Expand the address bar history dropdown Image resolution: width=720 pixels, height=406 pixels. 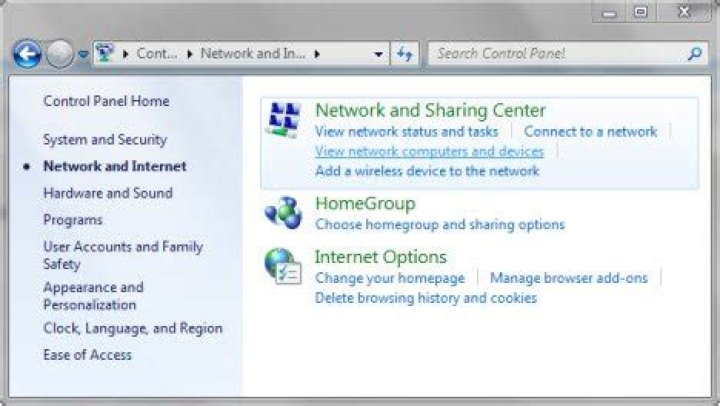(x=378, y=54)
